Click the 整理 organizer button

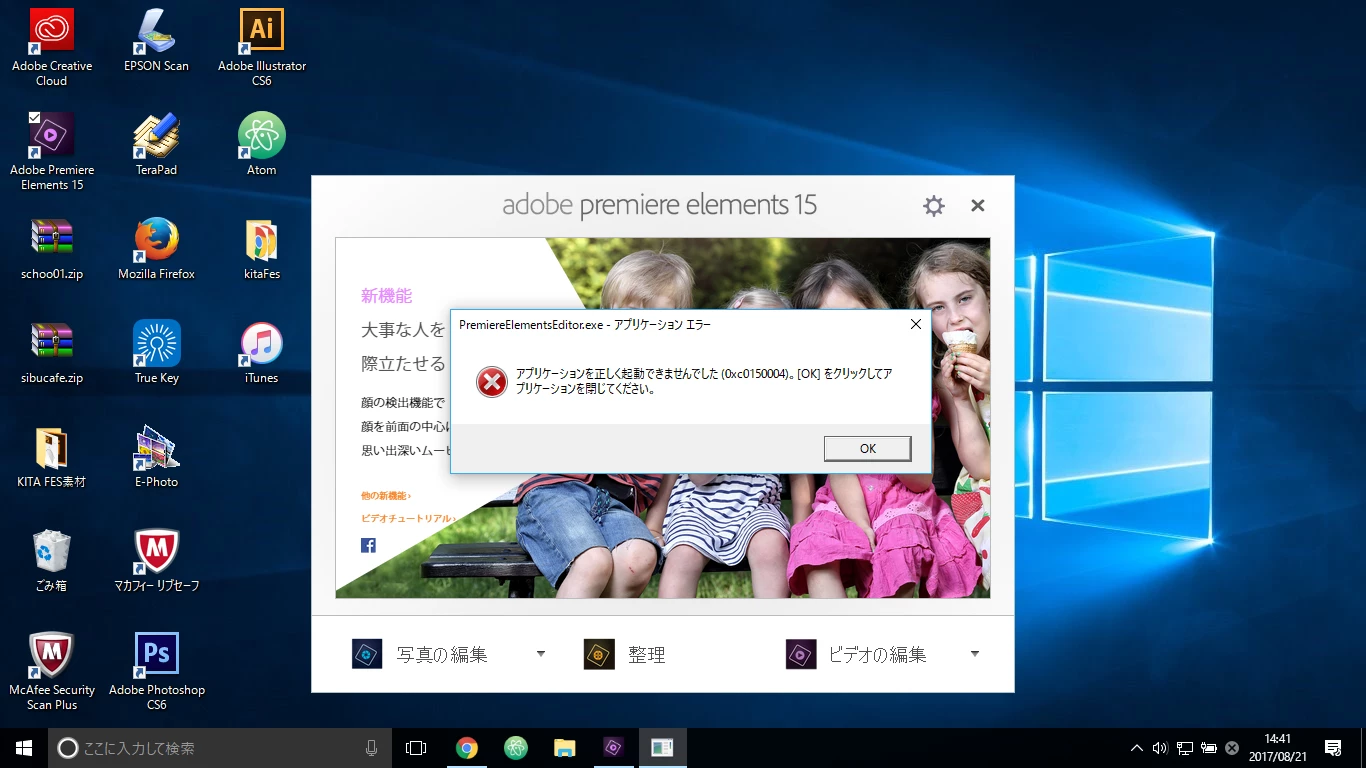(x=625, y=655)
